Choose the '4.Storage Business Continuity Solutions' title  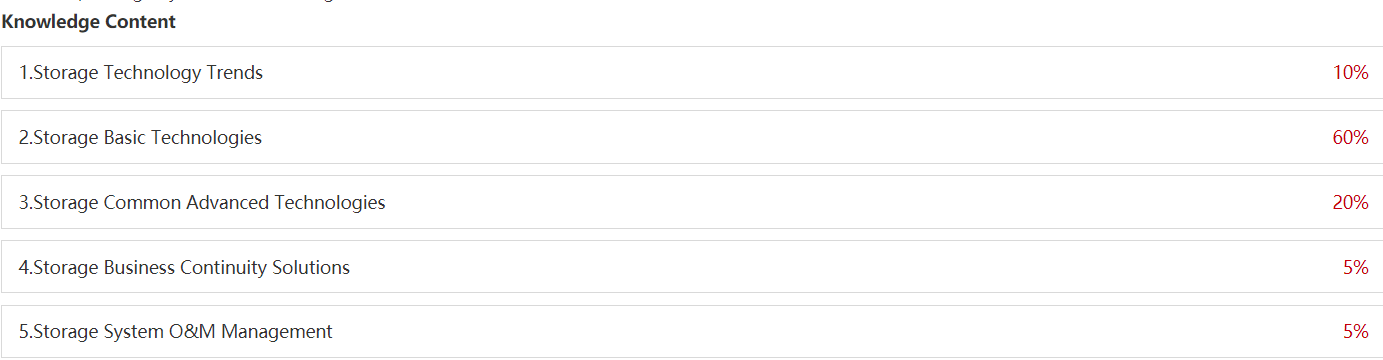click(x=184, y=268)
